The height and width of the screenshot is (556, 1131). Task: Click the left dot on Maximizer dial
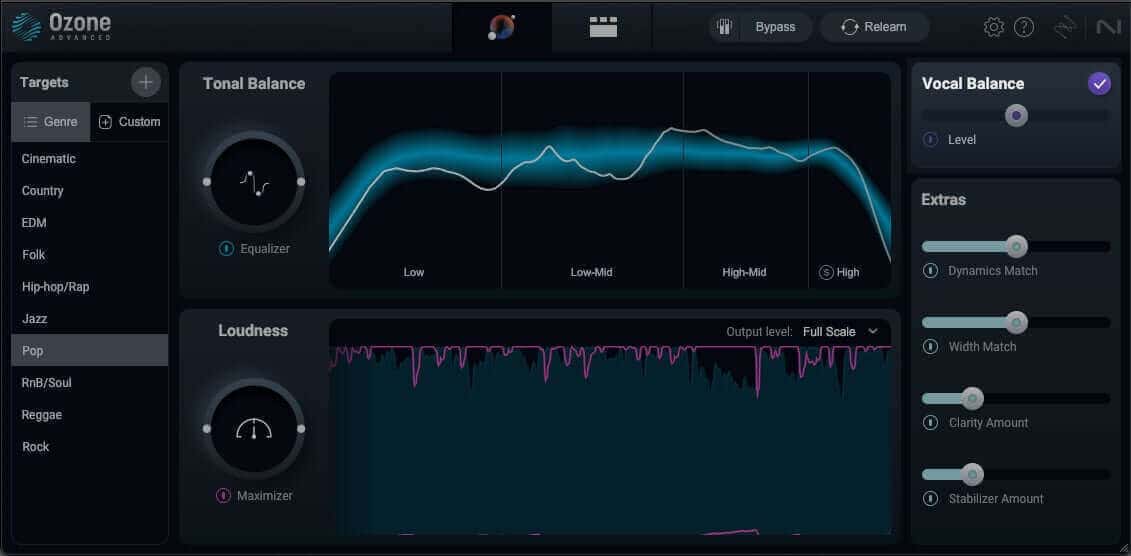tap(207, 429)
